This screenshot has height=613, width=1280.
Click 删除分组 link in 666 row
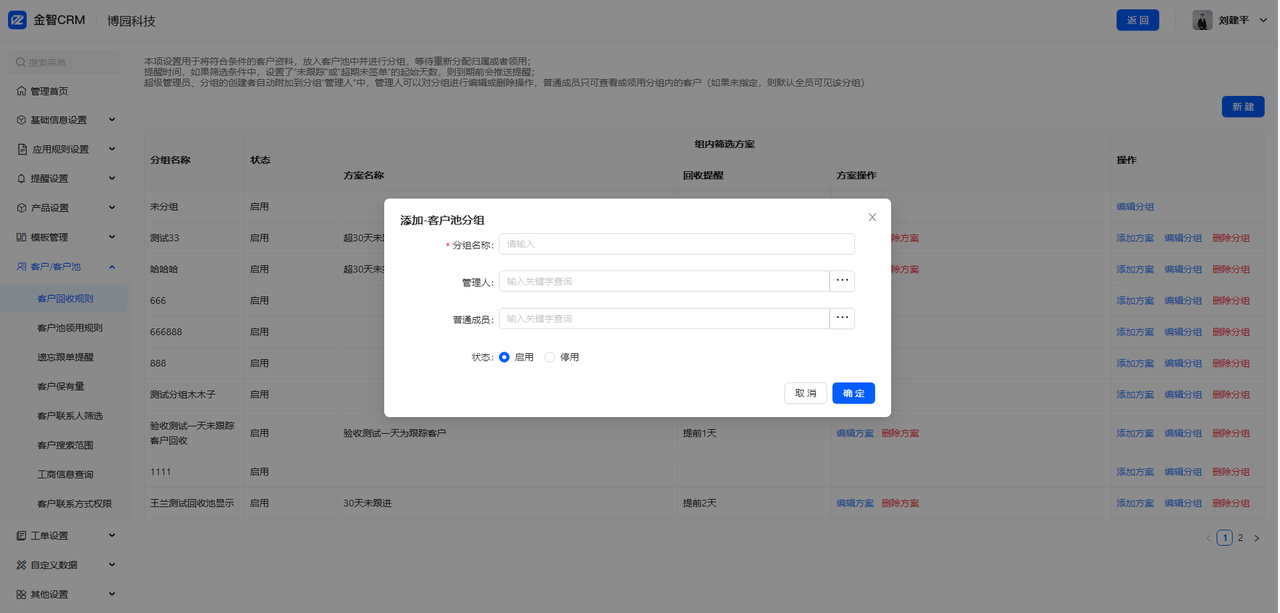[x=1231, y=301]
